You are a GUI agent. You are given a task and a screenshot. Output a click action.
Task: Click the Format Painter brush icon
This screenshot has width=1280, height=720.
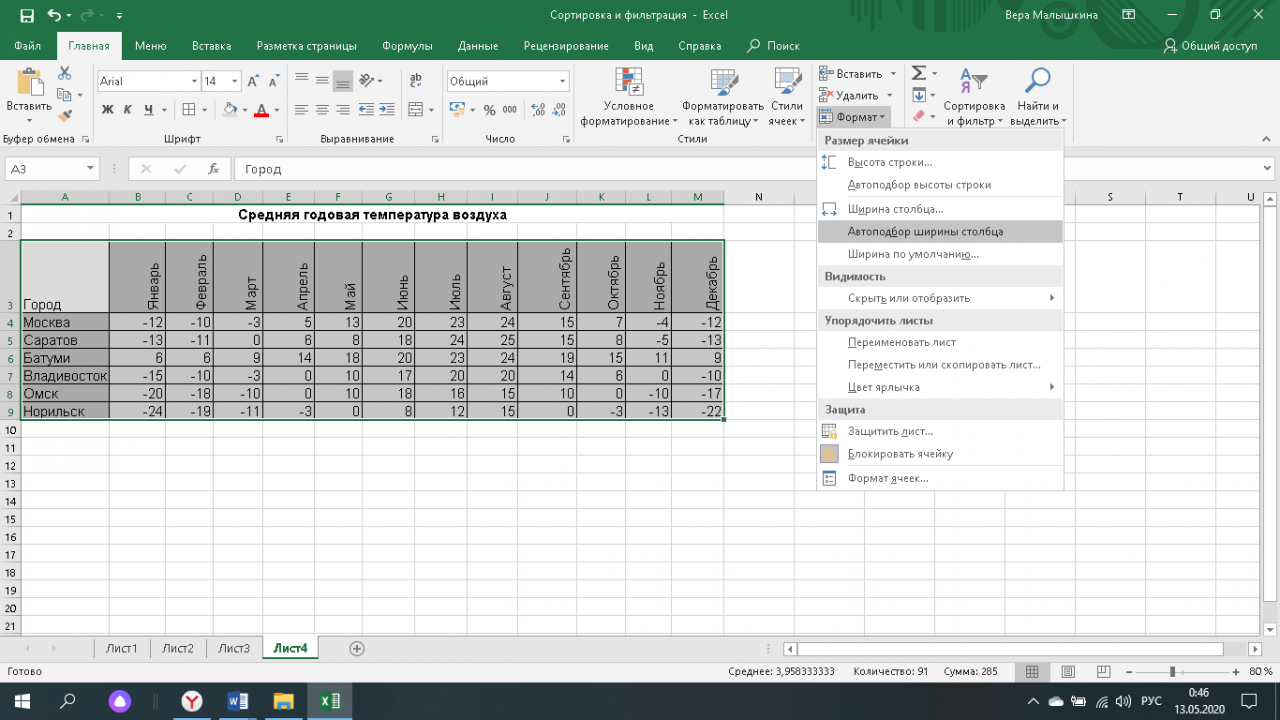[x=65, y=116]
